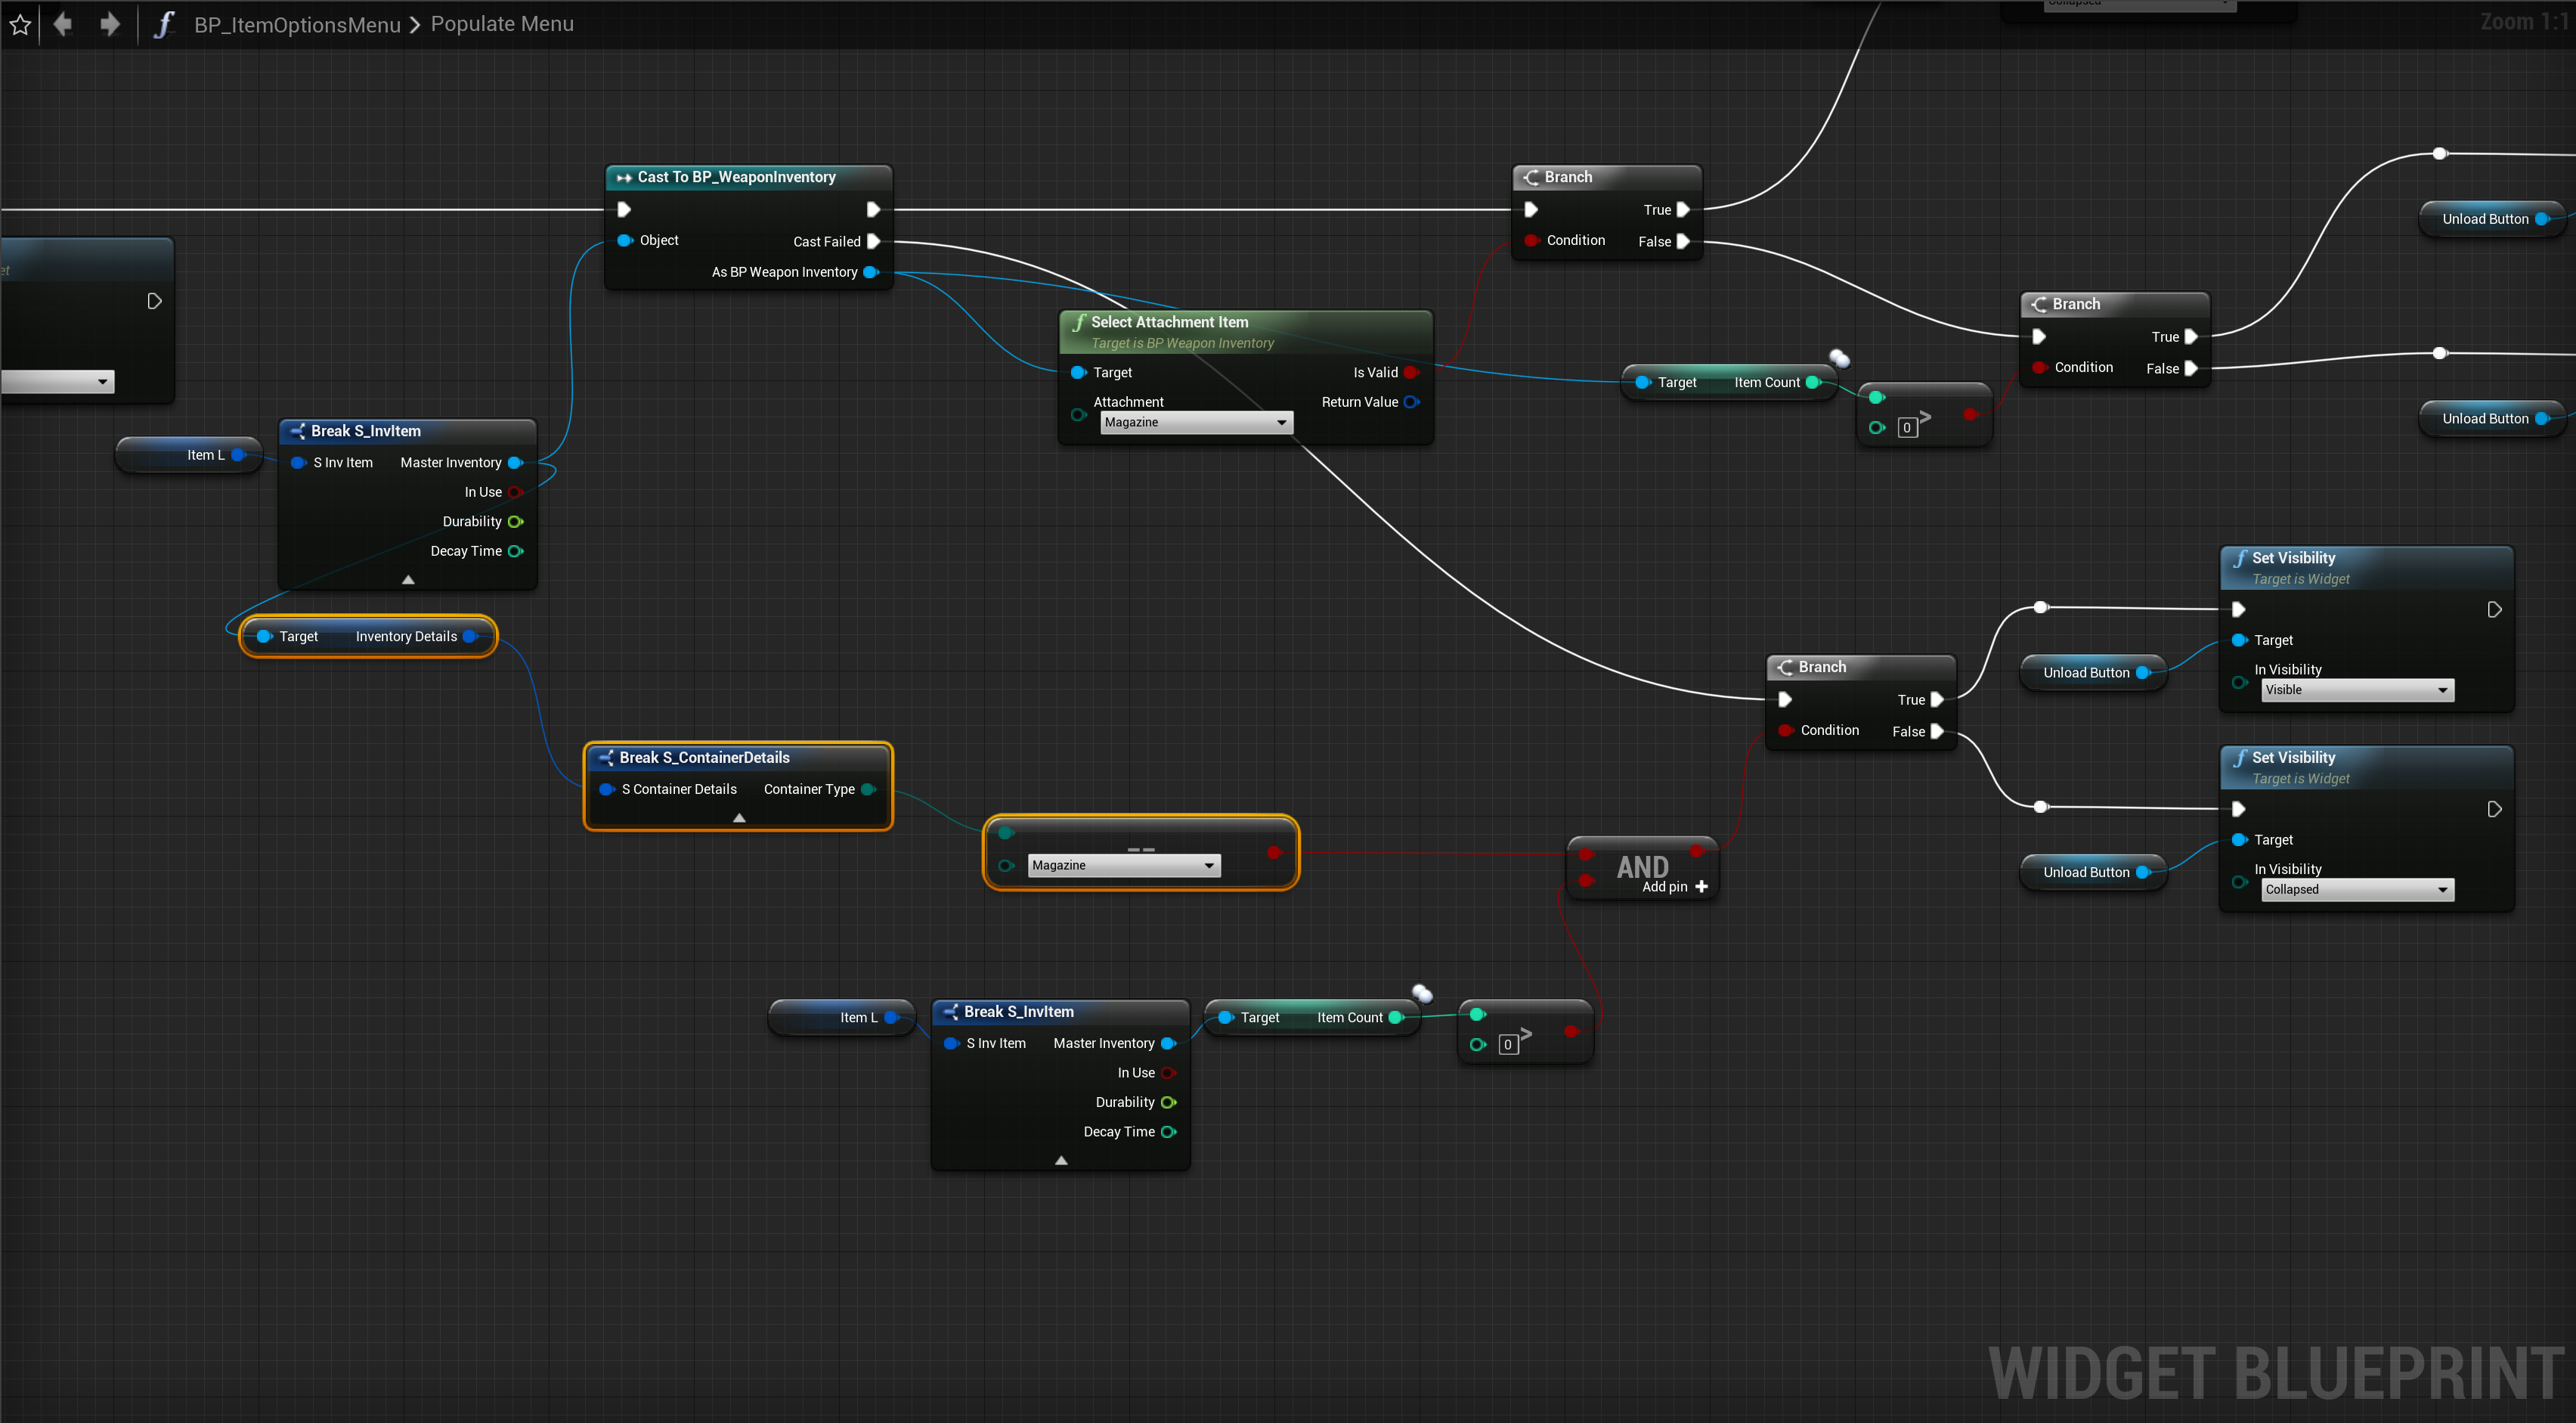This screenshot has width=2576, height=1423.
Task: Click the Cast To BP_WeaponInventory node header
Action: (x=736, y=177)
